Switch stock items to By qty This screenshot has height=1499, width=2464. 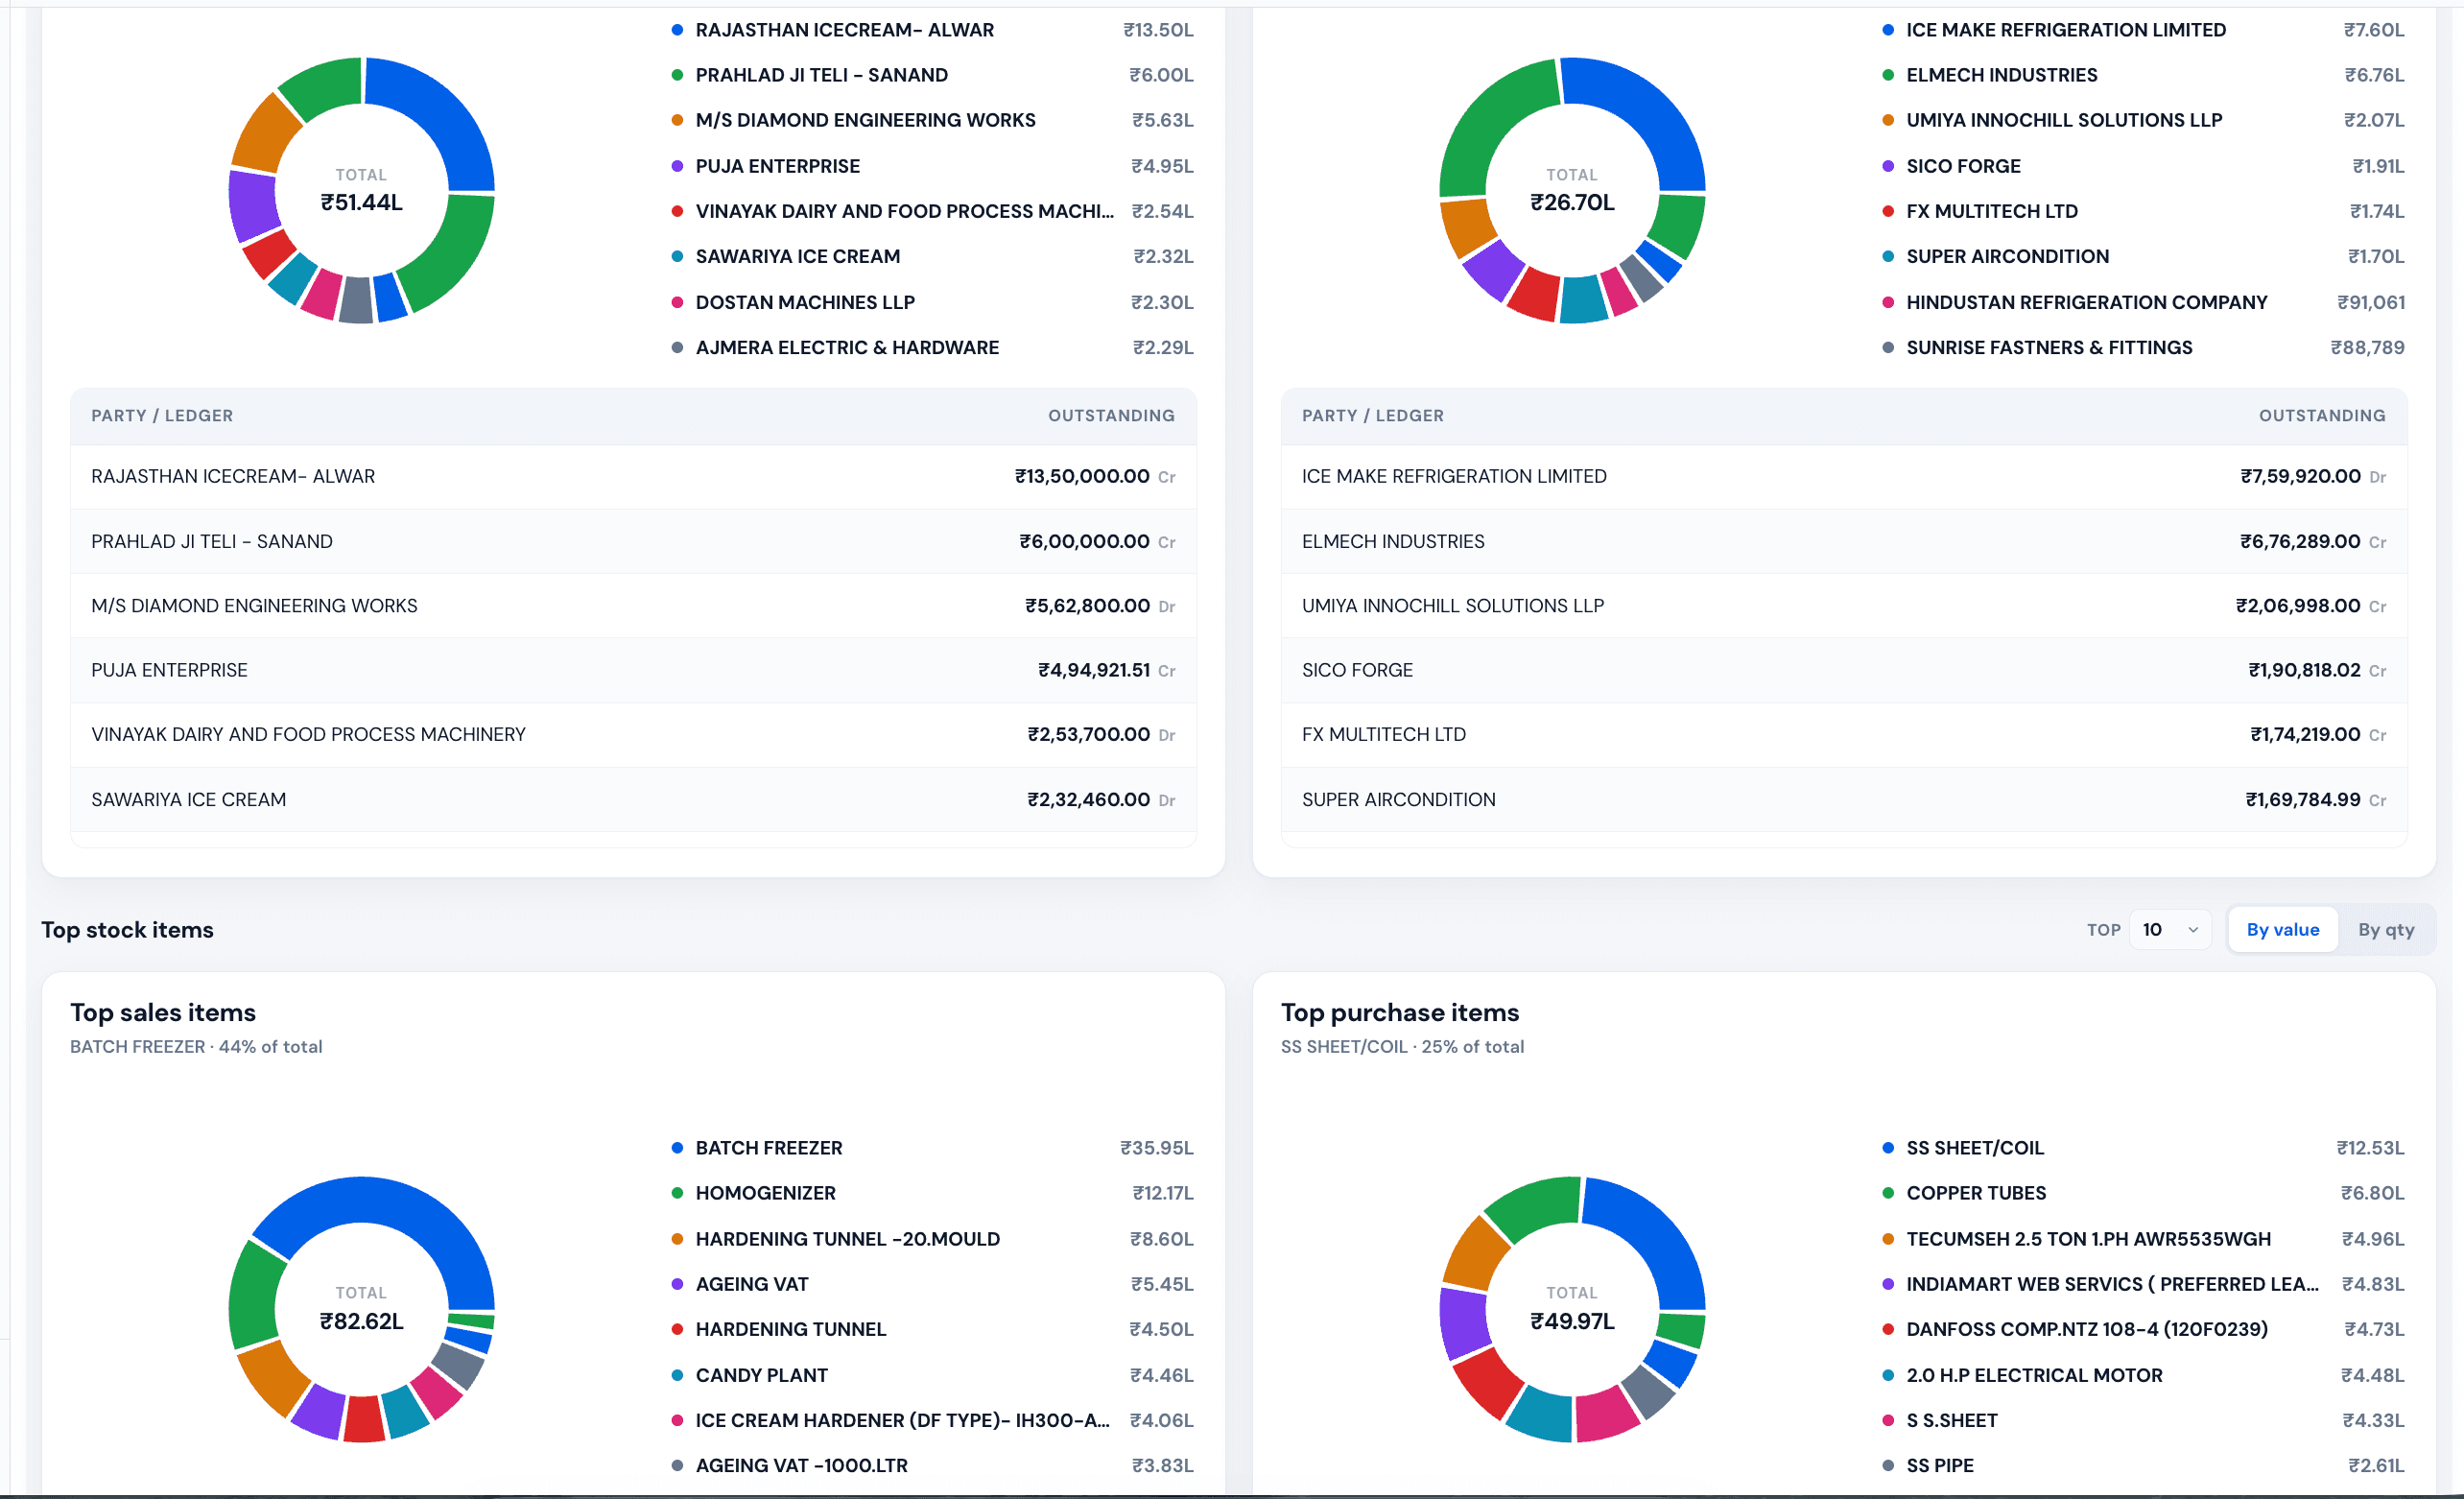point(2385,930)
